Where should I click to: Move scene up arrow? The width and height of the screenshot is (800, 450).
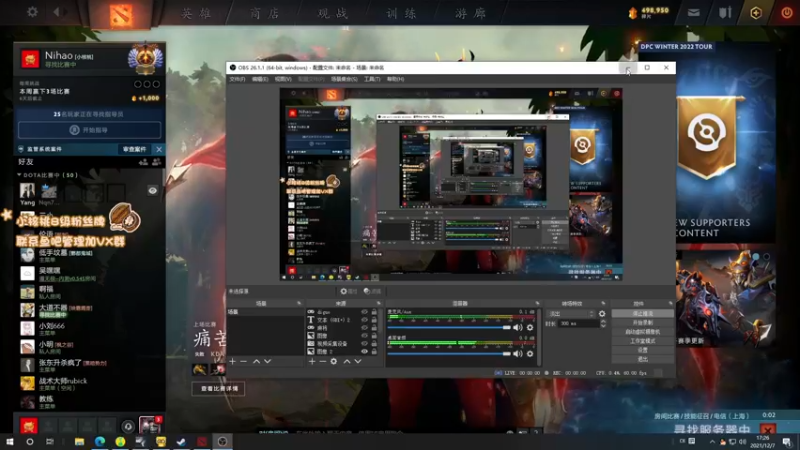click(256, 361)
